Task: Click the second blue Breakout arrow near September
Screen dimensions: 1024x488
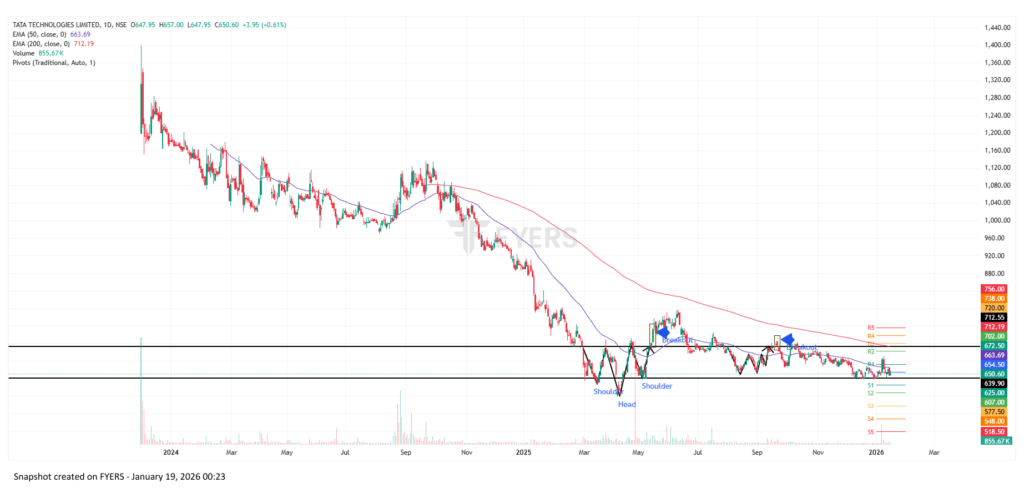Action: (788, 340)
